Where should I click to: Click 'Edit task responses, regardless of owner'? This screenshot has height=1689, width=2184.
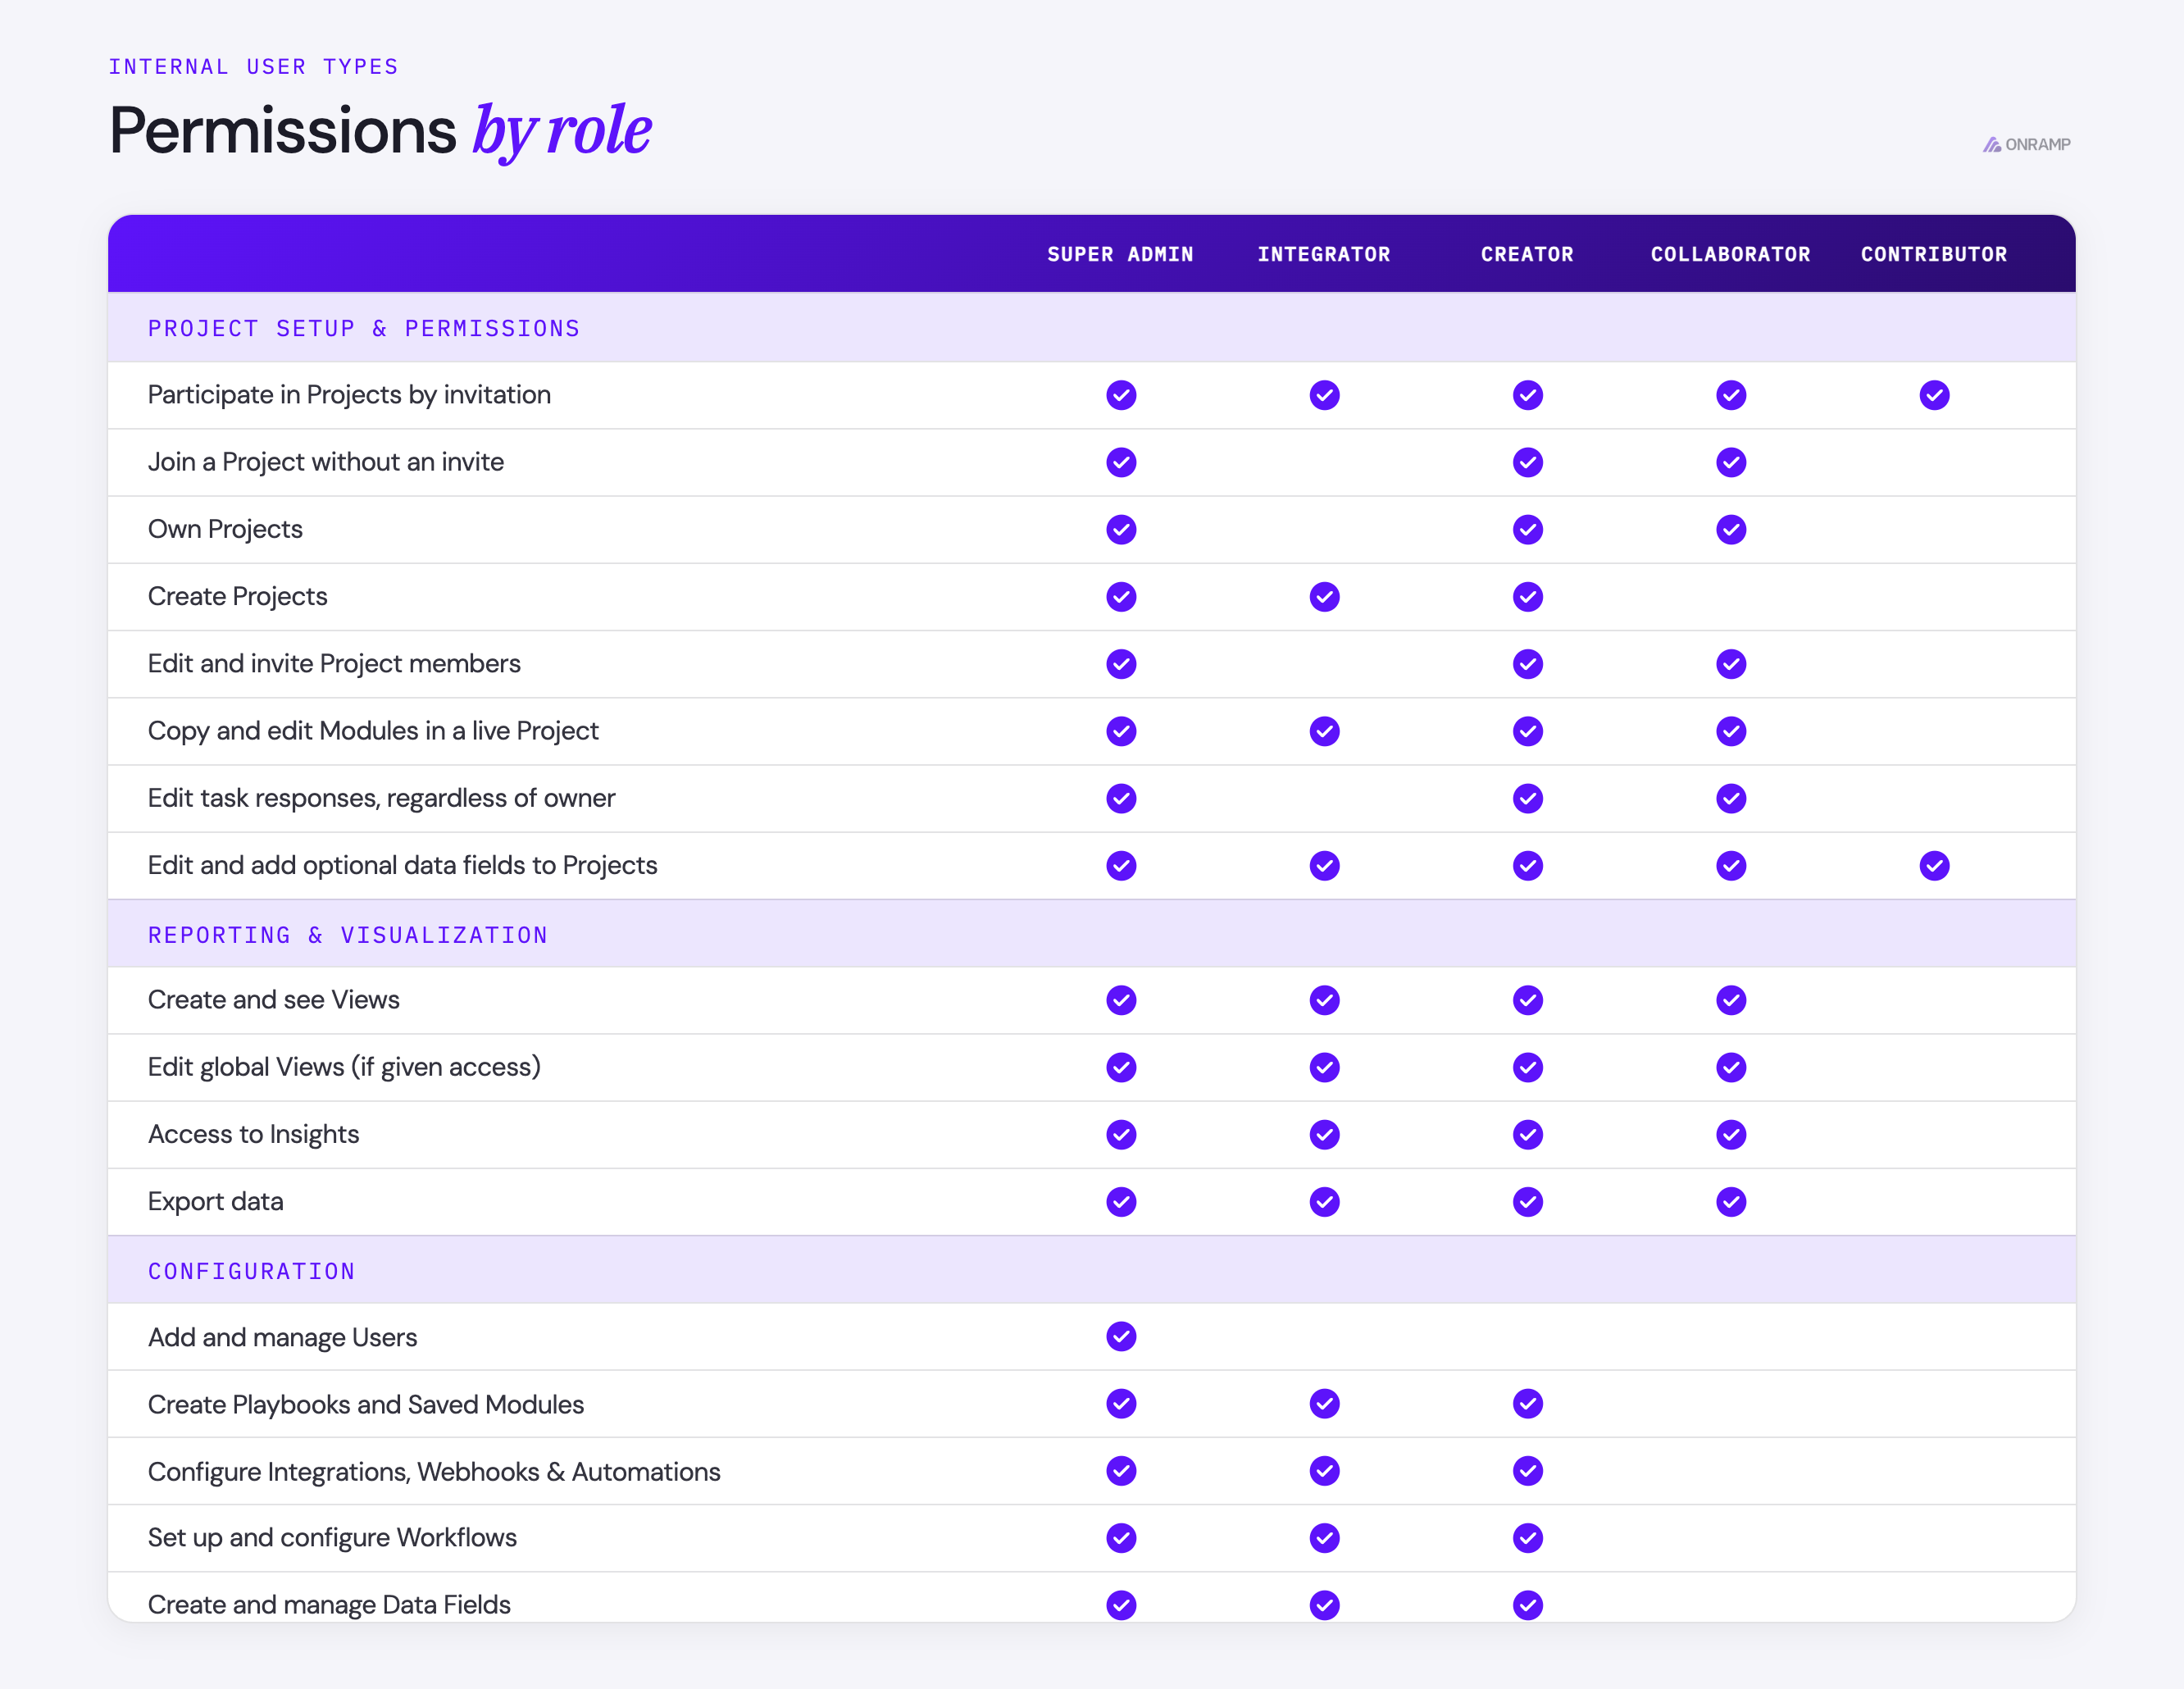coord(381,798)
